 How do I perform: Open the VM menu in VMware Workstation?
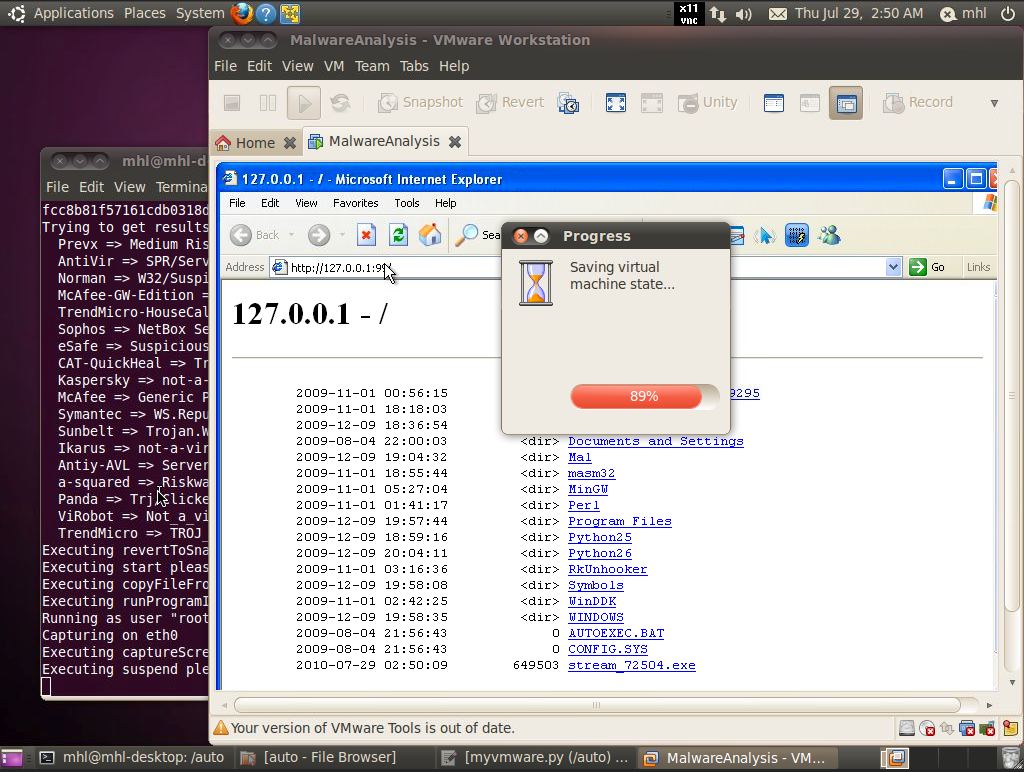(334, 66)
